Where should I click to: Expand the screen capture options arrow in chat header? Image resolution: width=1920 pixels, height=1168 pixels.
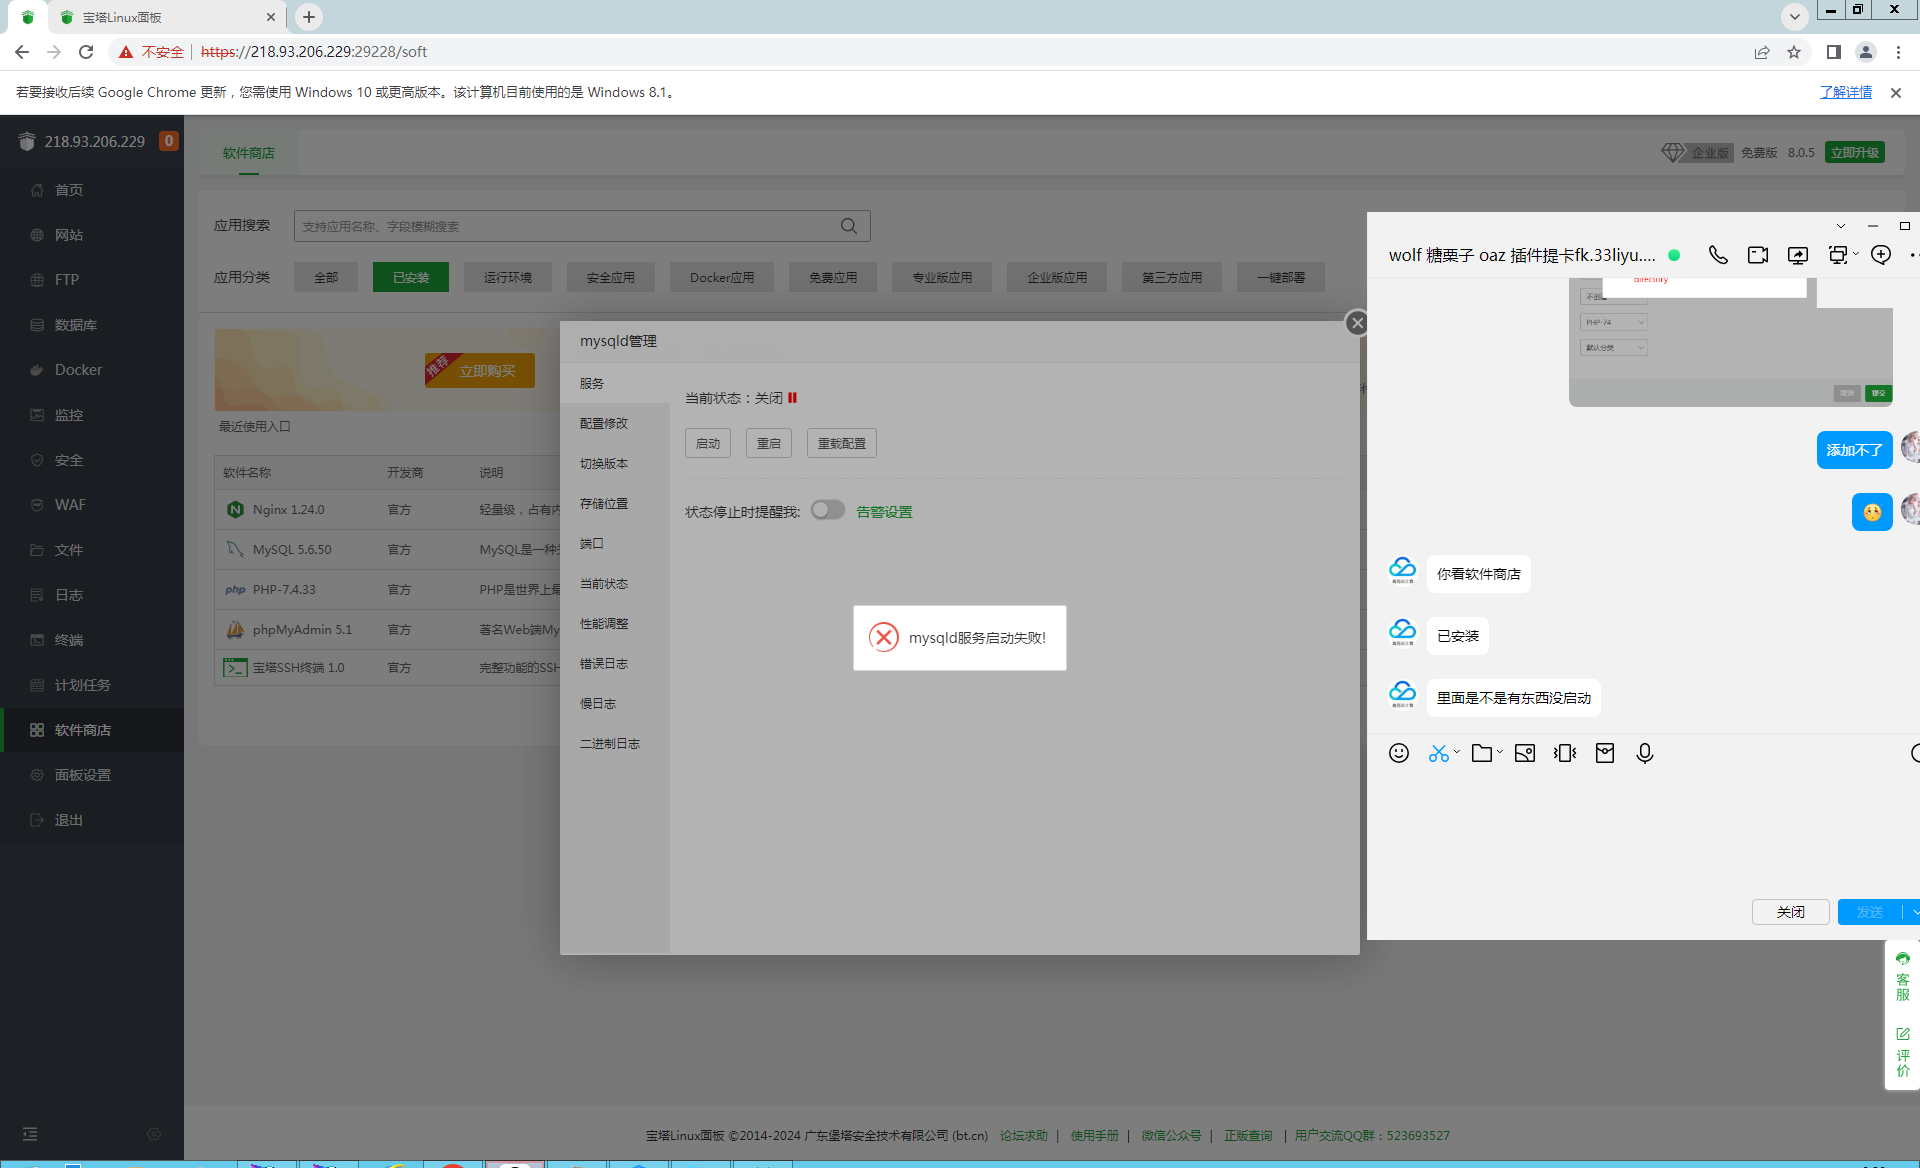pos(1856,254)
